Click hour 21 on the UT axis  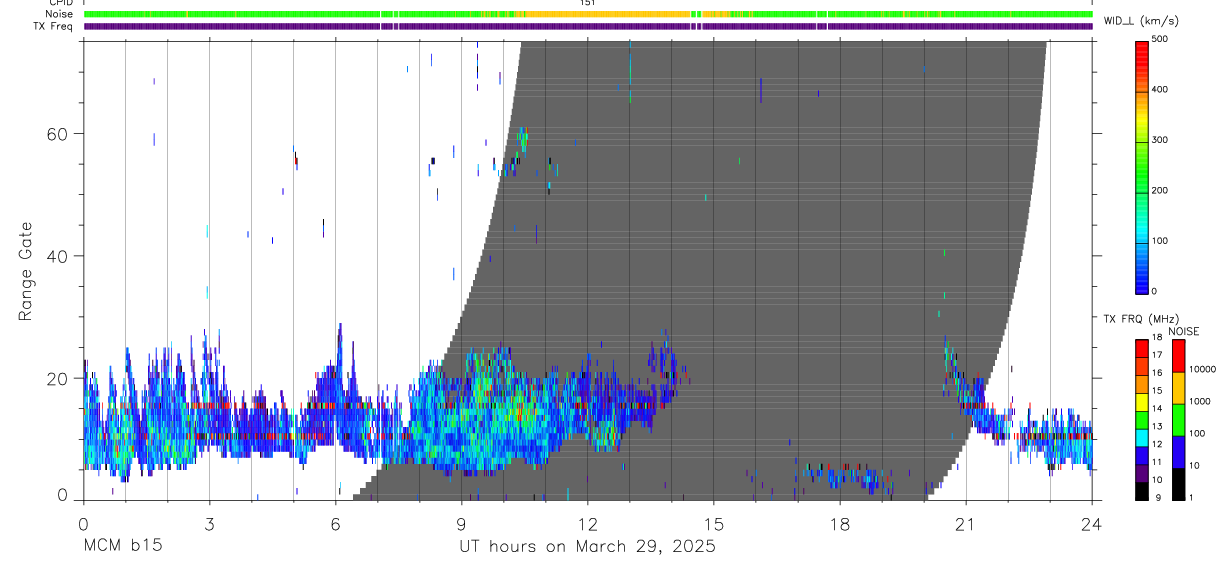pos(966,523)
